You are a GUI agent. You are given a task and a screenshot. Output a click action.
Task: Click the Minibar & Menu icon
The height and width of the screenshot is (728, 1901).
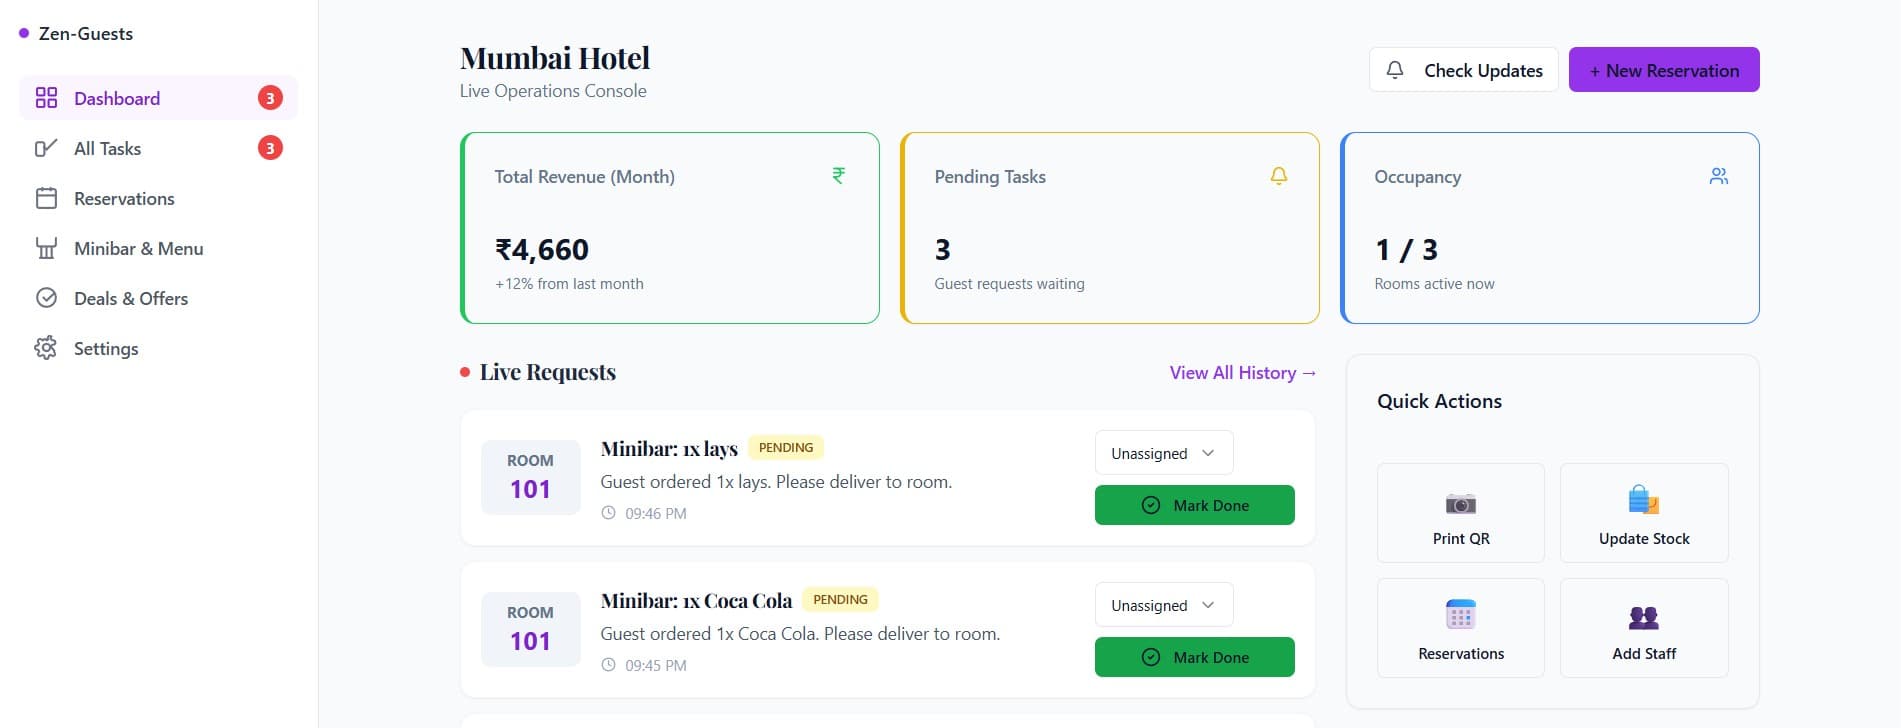point(46,247)
